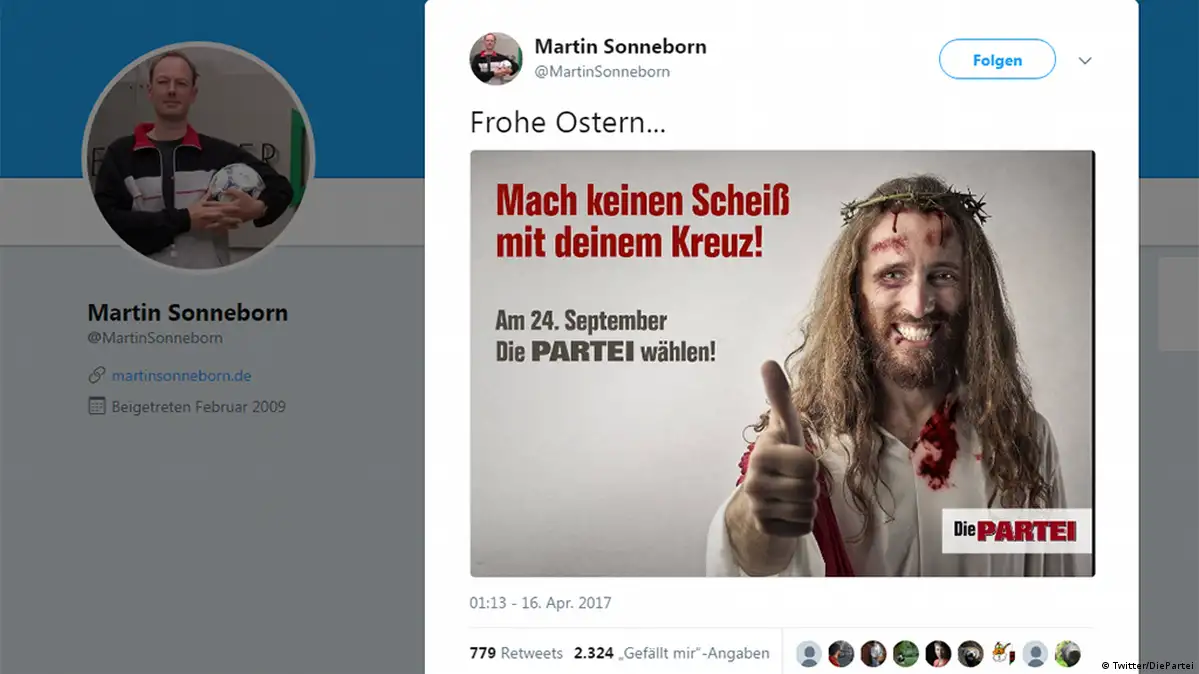Open the large profile picture
The width and height of the screenshot is (1199, 674).
coord(198,157)
